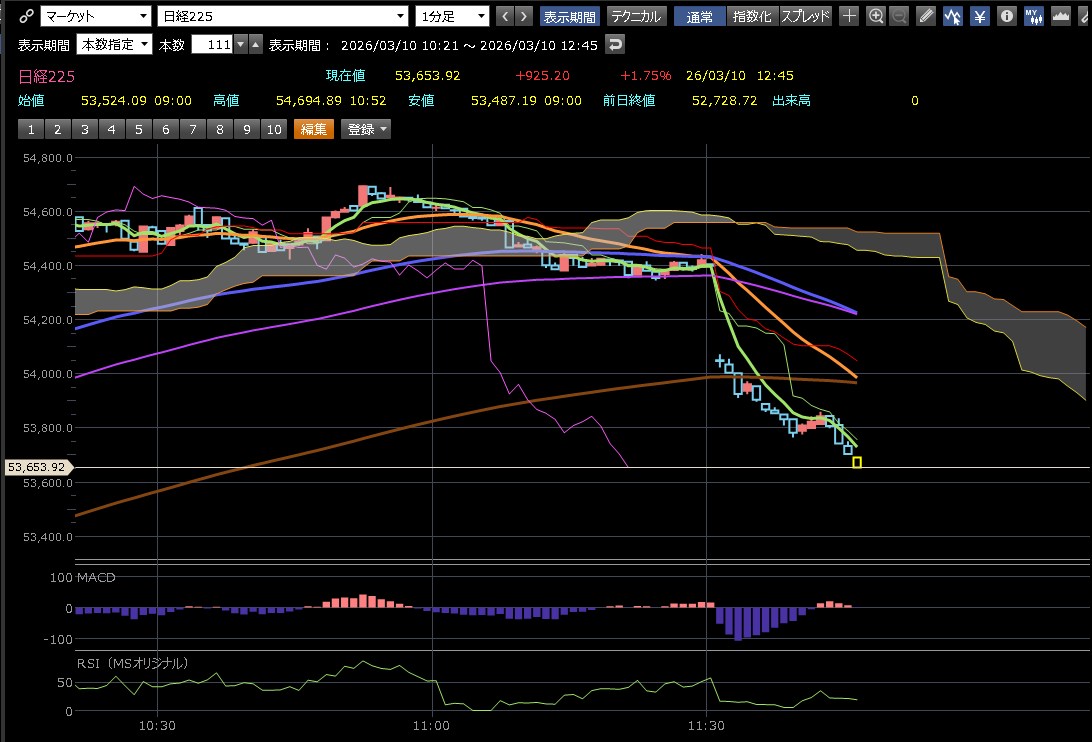Expand the 1分足 timeframe dropdown
Screen dimensions: 1092x742
click(x=453, y=16)
